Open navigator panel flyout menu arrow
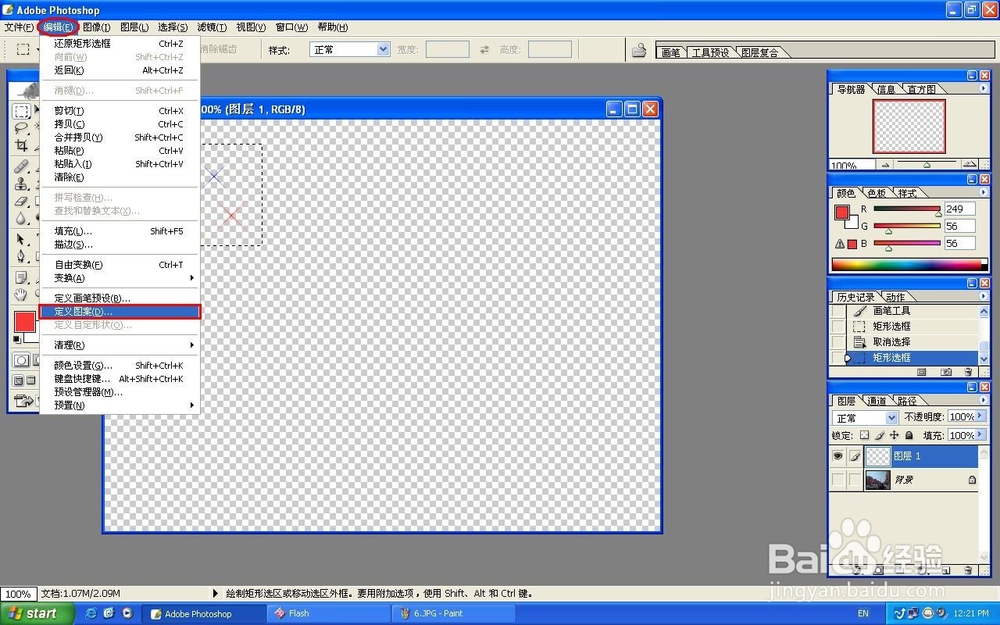The height and width of the screenshot is (625, 1000). tap(983, 89)
